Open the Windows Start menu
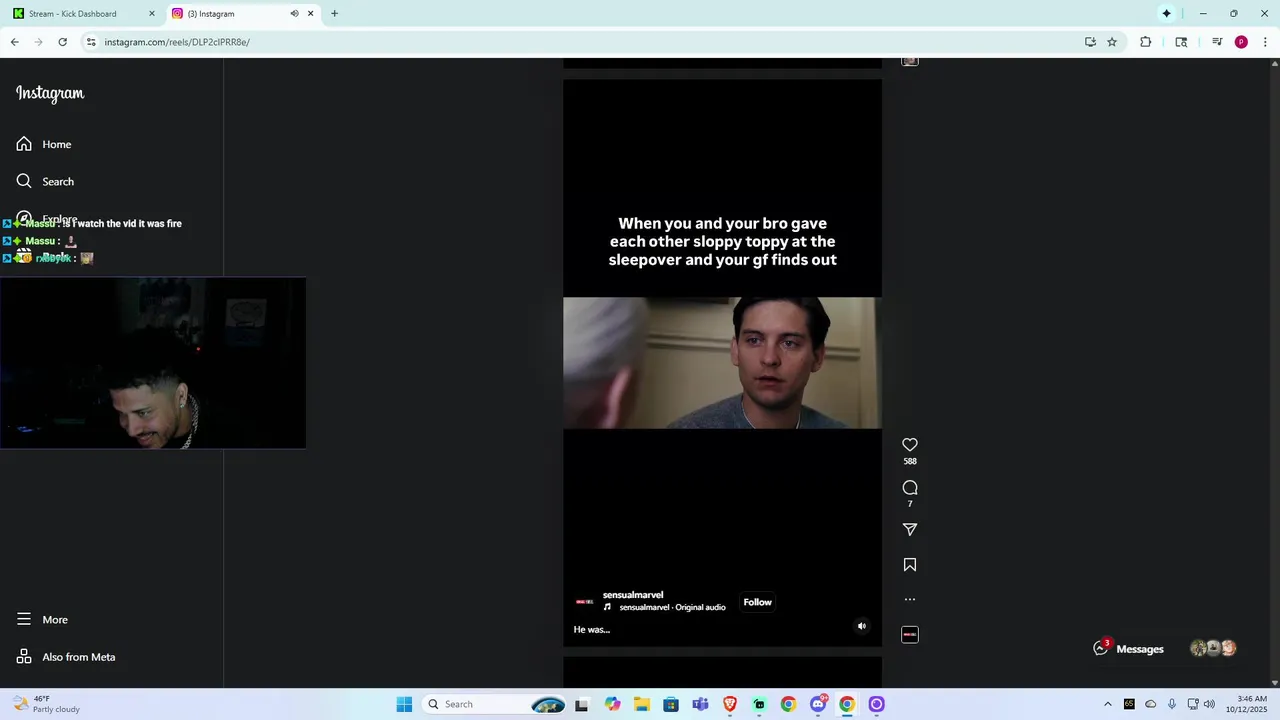The height and width of the screenshot is (720, 1280). point(404,704)
